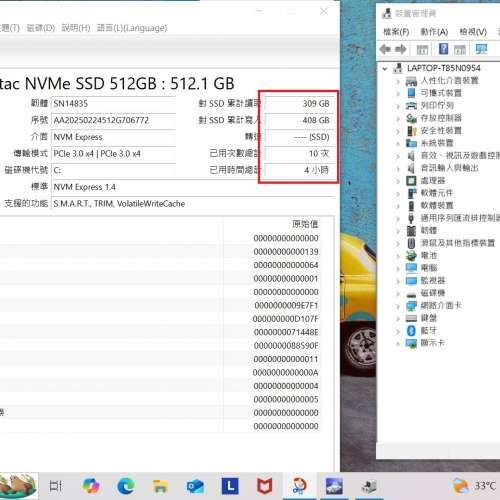500x500 pixels.
Task: Click the transfer mode field PCIe 3.0 x4
Action: [114, 154]
